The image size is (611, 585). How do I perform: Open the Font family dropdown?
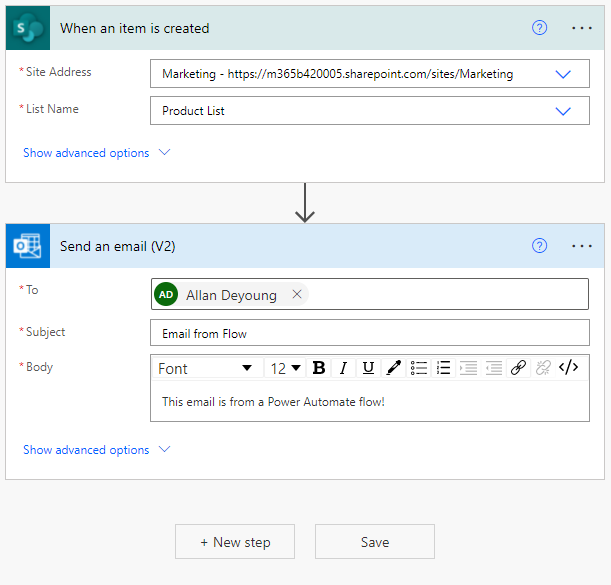click(x=208, y=368)
